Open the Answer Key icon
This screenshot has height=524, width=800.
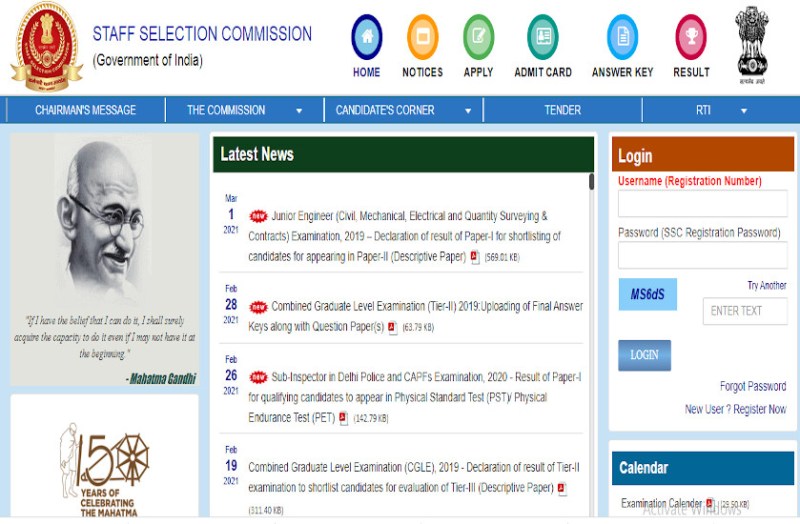[622, 37]
